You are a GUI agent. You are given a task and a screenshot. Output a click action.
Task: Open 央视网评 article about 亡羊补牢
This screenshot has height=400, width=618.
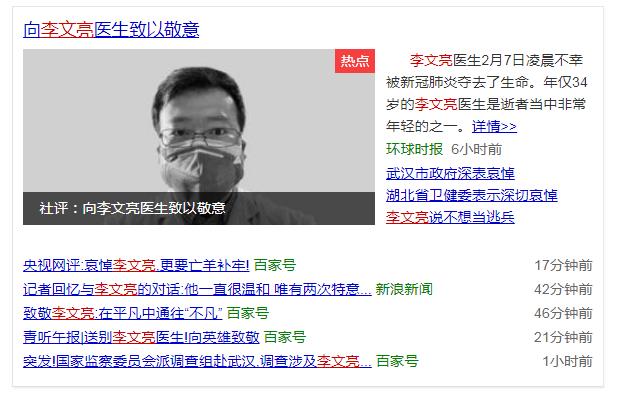pos(136,265)
